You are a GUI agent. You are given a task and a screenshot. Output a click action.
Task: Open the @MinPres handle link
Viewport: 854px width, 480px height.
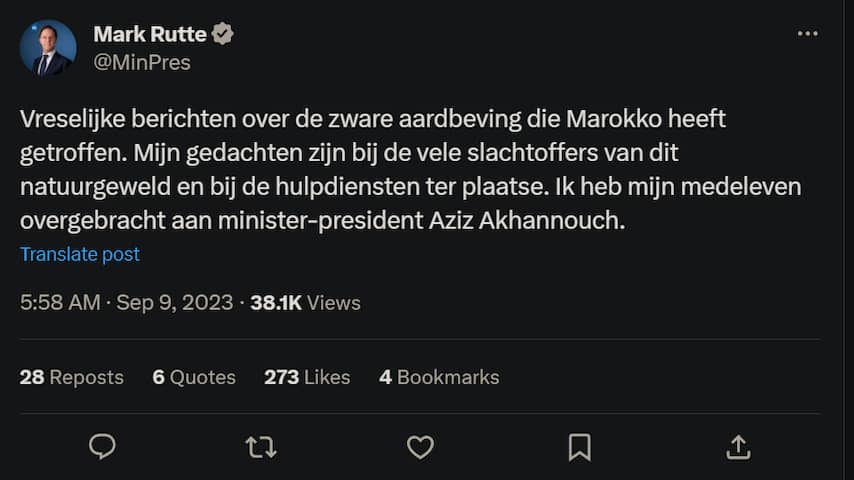click(141, 62)
